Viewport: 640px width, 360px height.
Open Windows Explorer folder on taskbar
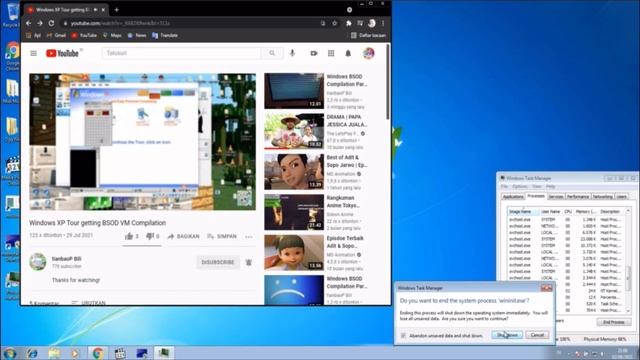point(54,353)
